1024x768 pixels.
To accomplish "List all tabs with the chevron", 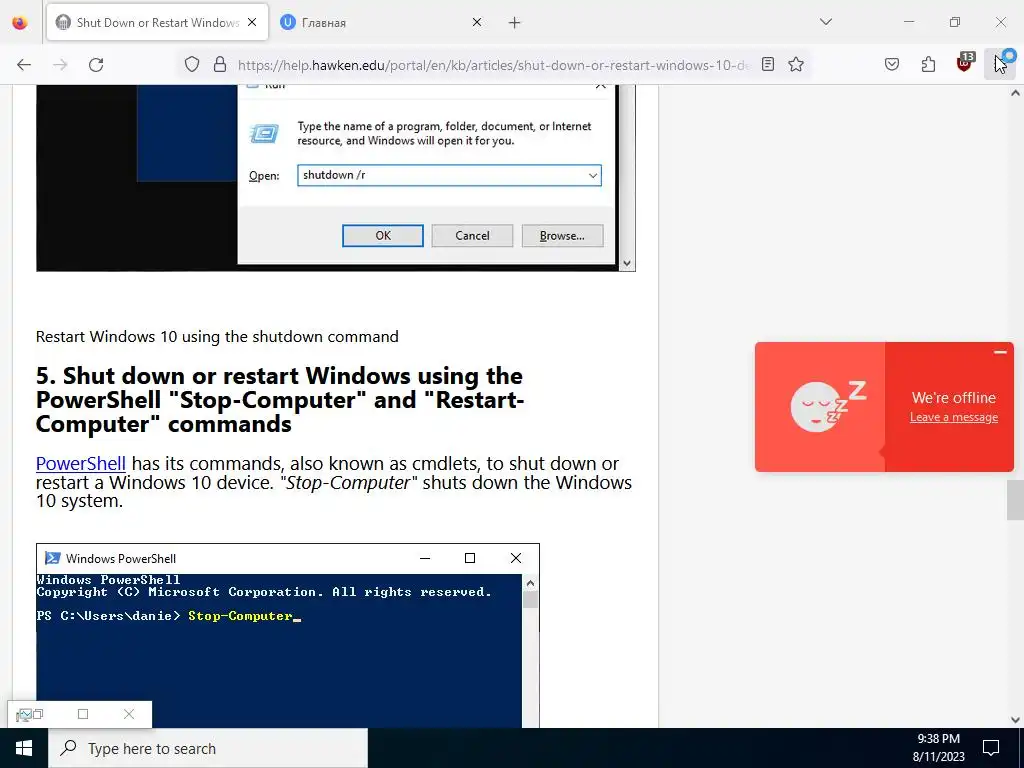I will click(826, 22).
